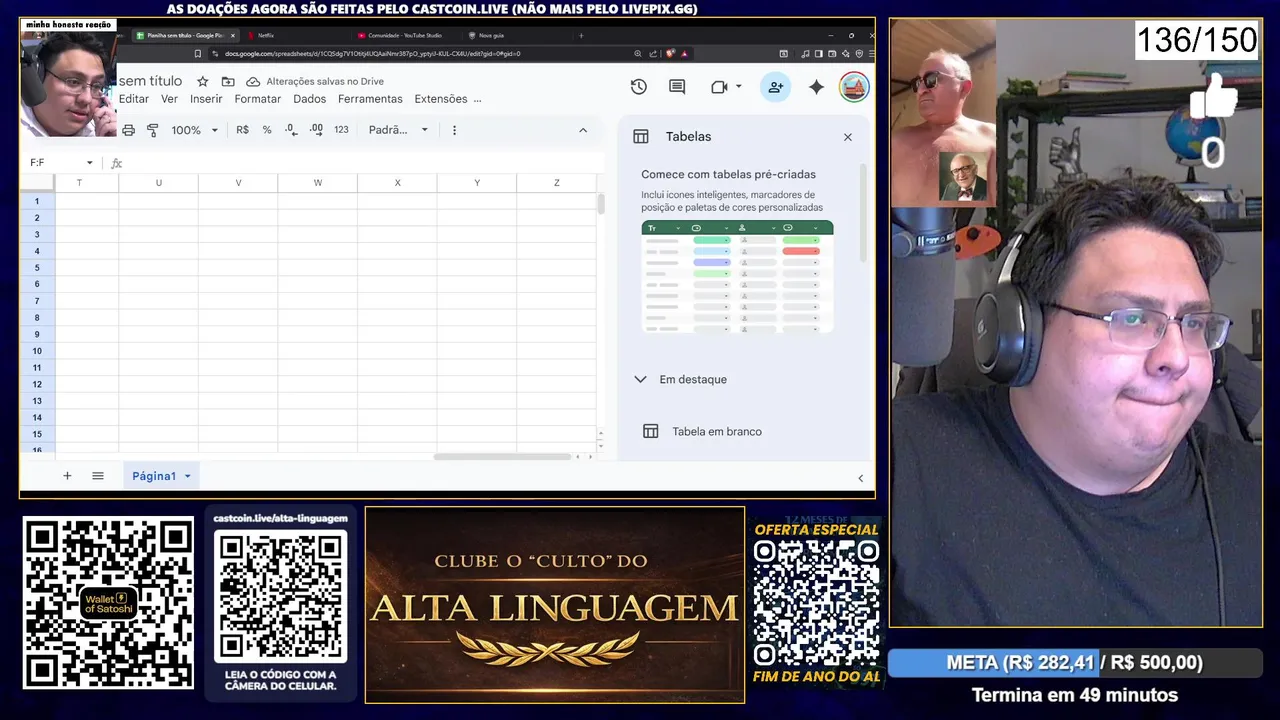Close the Planilha sem título browser tab
Screen dimensions: 1280x720
[x=232, y=35]
